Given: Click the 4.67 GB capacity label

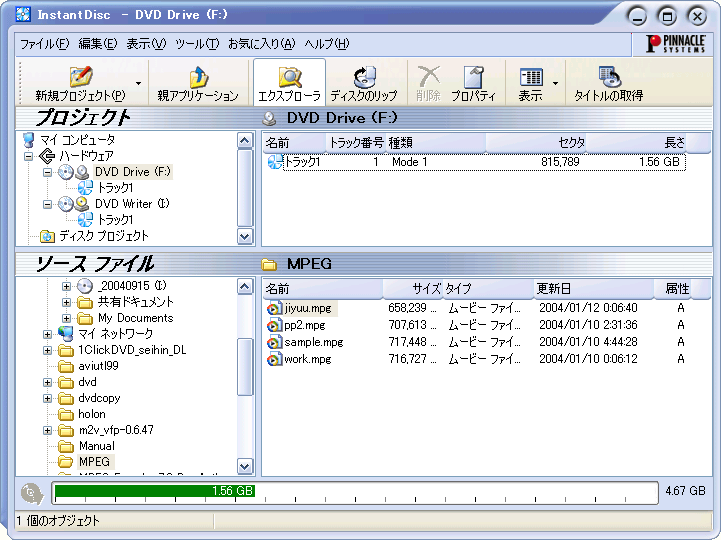Looking at the screenshot, I should click(685, 491).
